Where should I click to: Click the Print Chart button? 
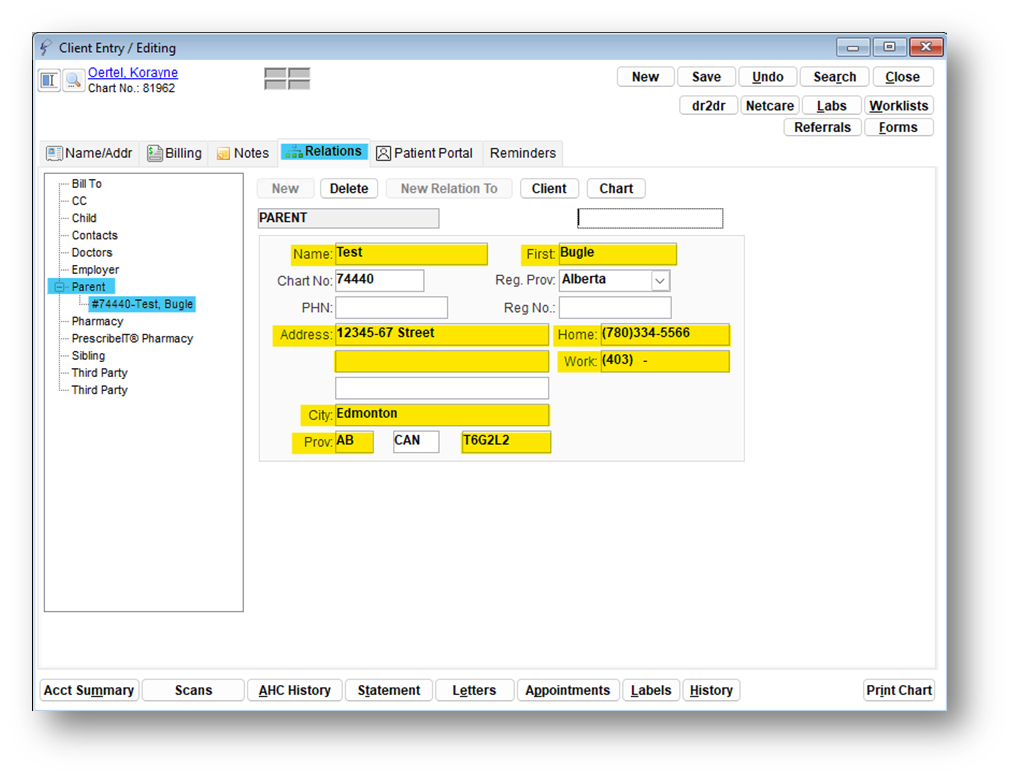tap(899, 690)
